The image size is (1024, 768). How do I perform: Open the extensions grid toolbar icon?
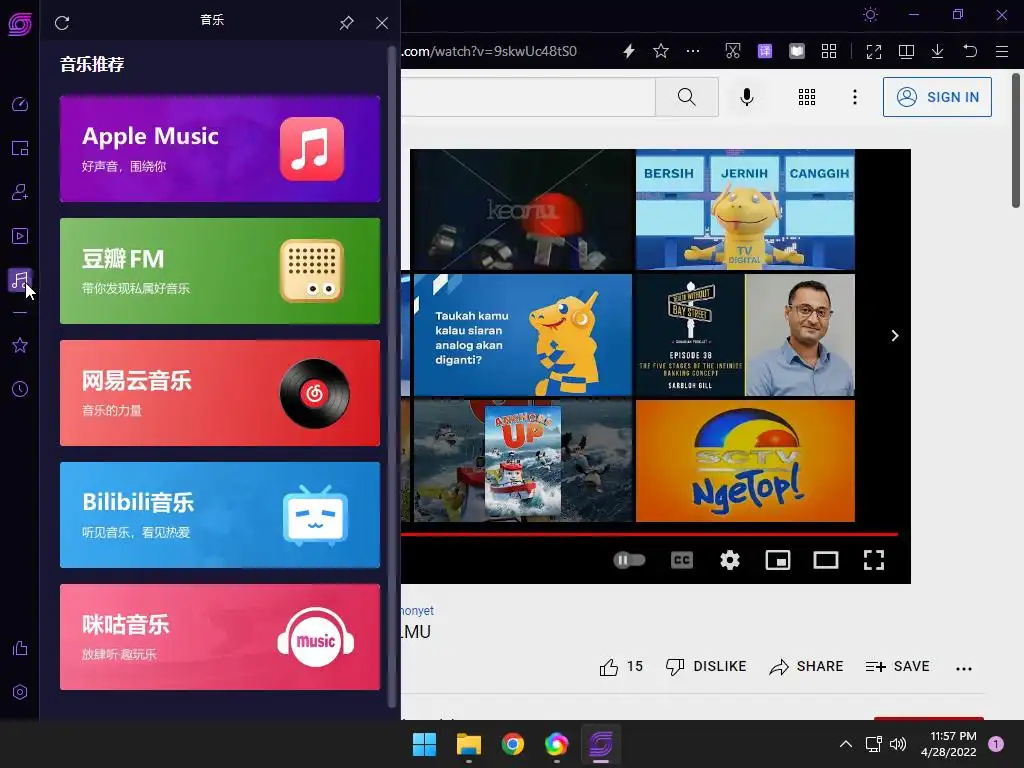point(829,51)
